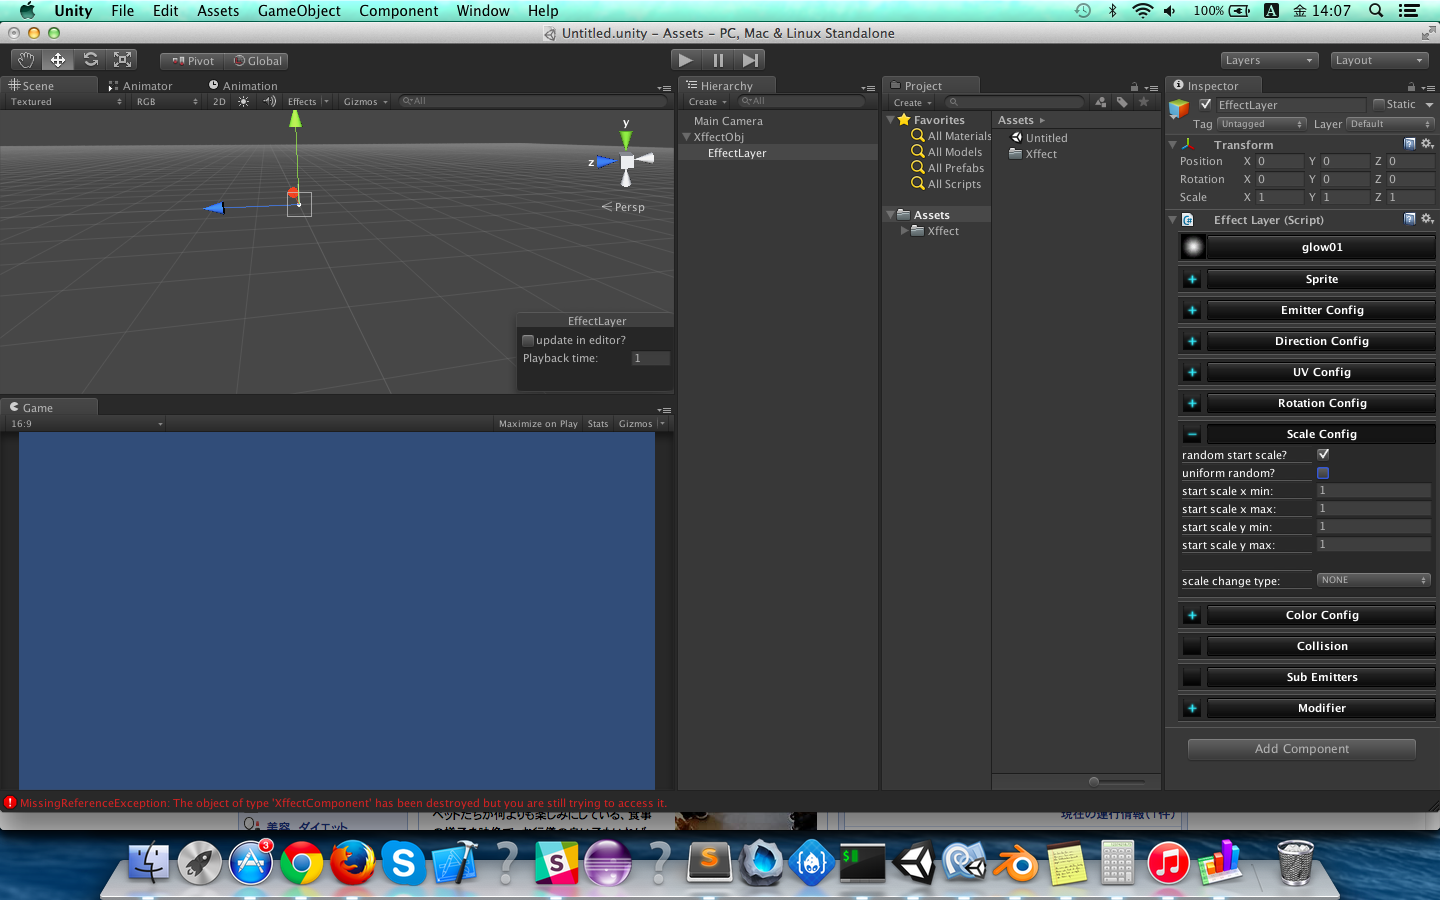Click the Add Component button
The width and height of the screenshot is (1440, 900).
point(1301,749)
